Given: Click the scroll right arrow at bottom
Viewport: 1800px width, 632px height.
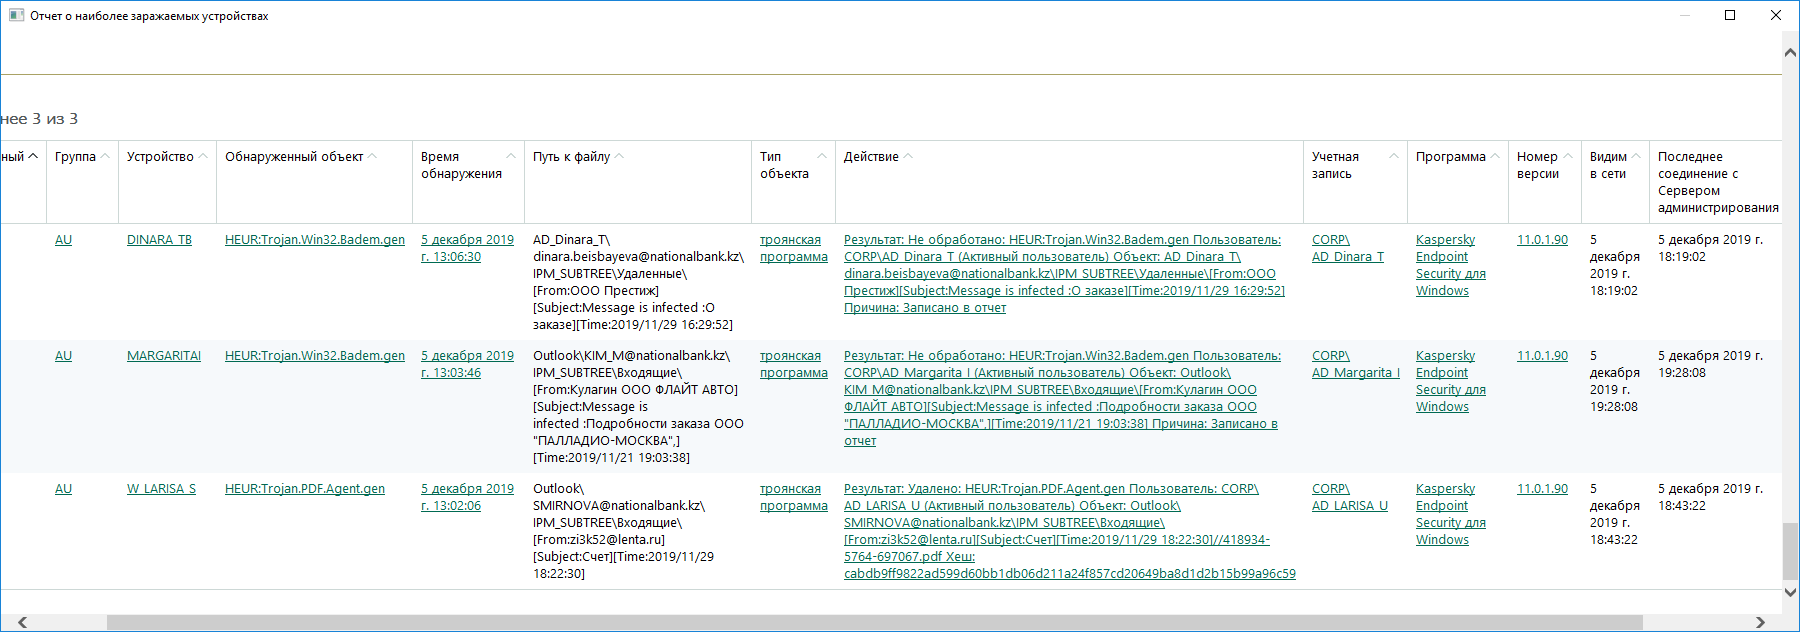Looking at the screenshot, I should click(1761, 622).
